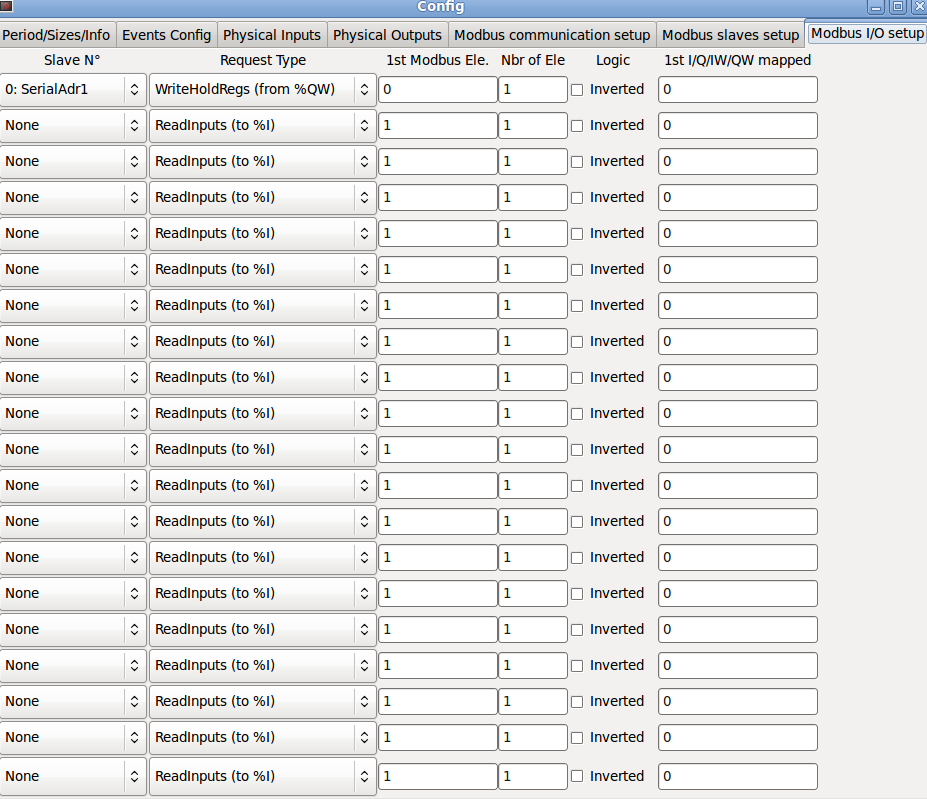Click the 'Slave N°' column header

(72, 60)
